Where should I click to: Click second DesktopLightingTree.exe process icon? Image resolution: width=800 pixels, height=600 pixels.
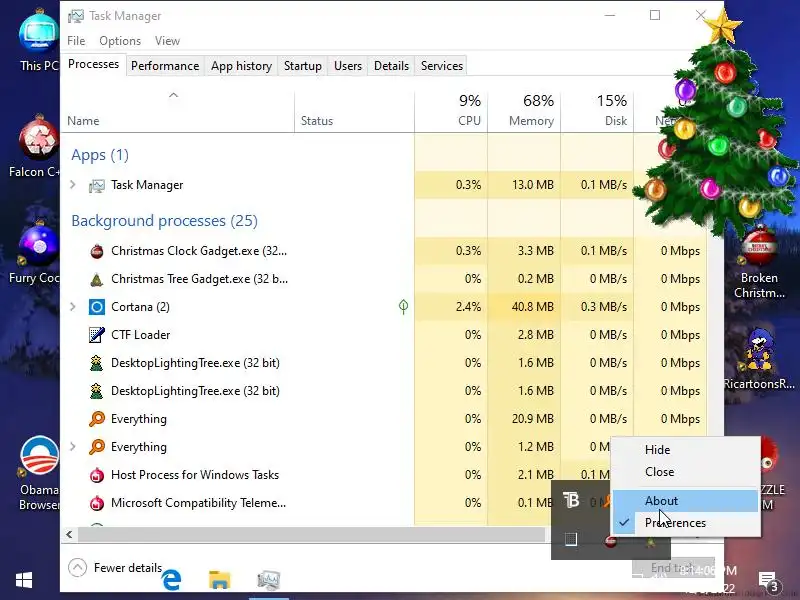pos(96,391)
